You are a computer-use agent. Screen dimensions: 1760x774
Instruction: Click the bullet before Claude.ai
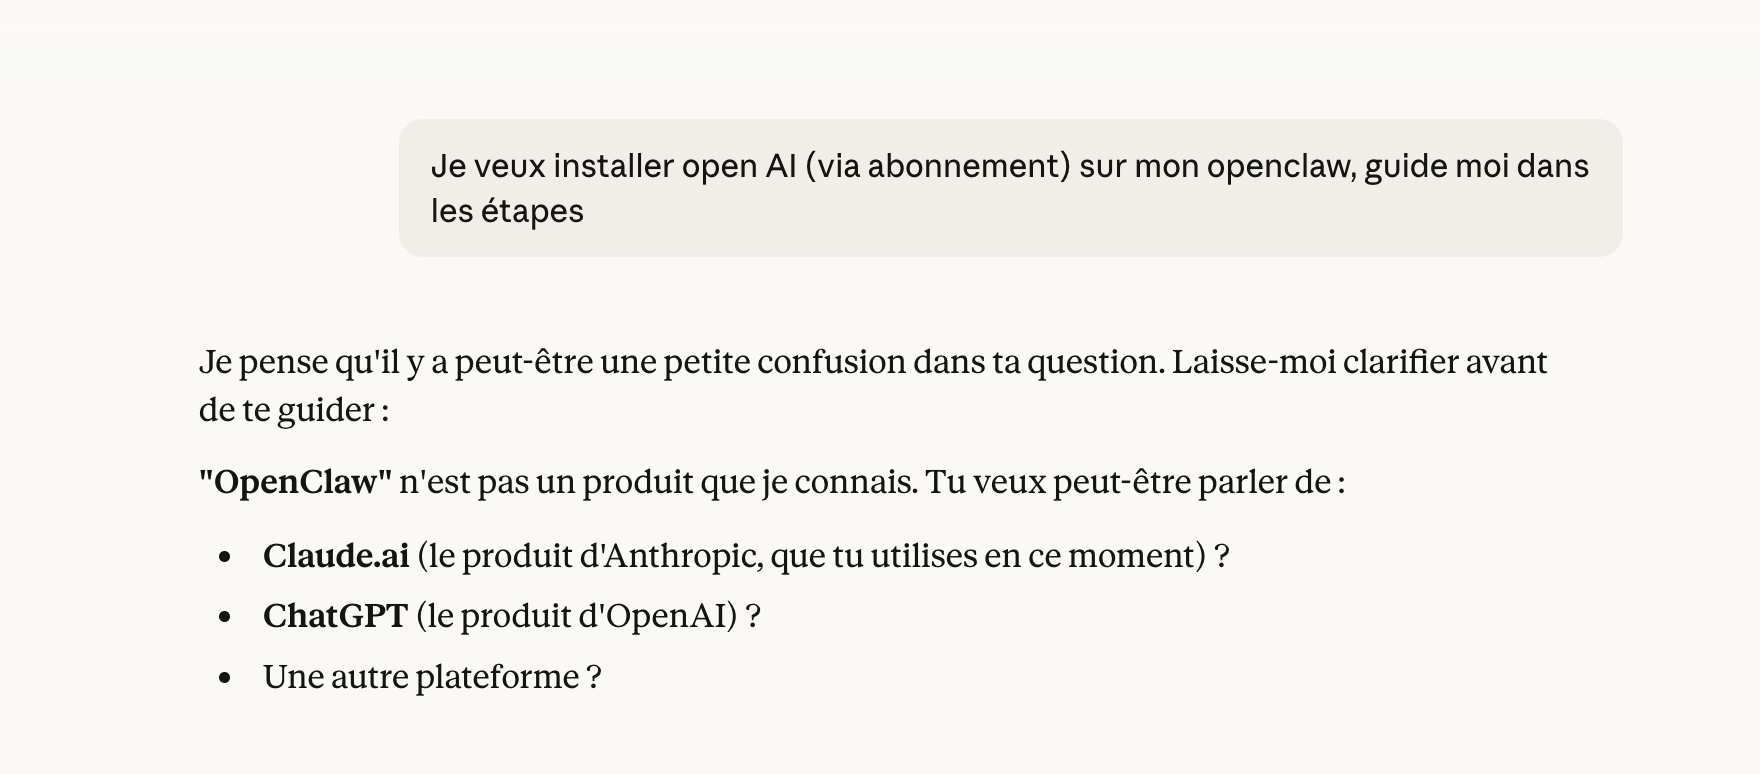tap(225, 557)
